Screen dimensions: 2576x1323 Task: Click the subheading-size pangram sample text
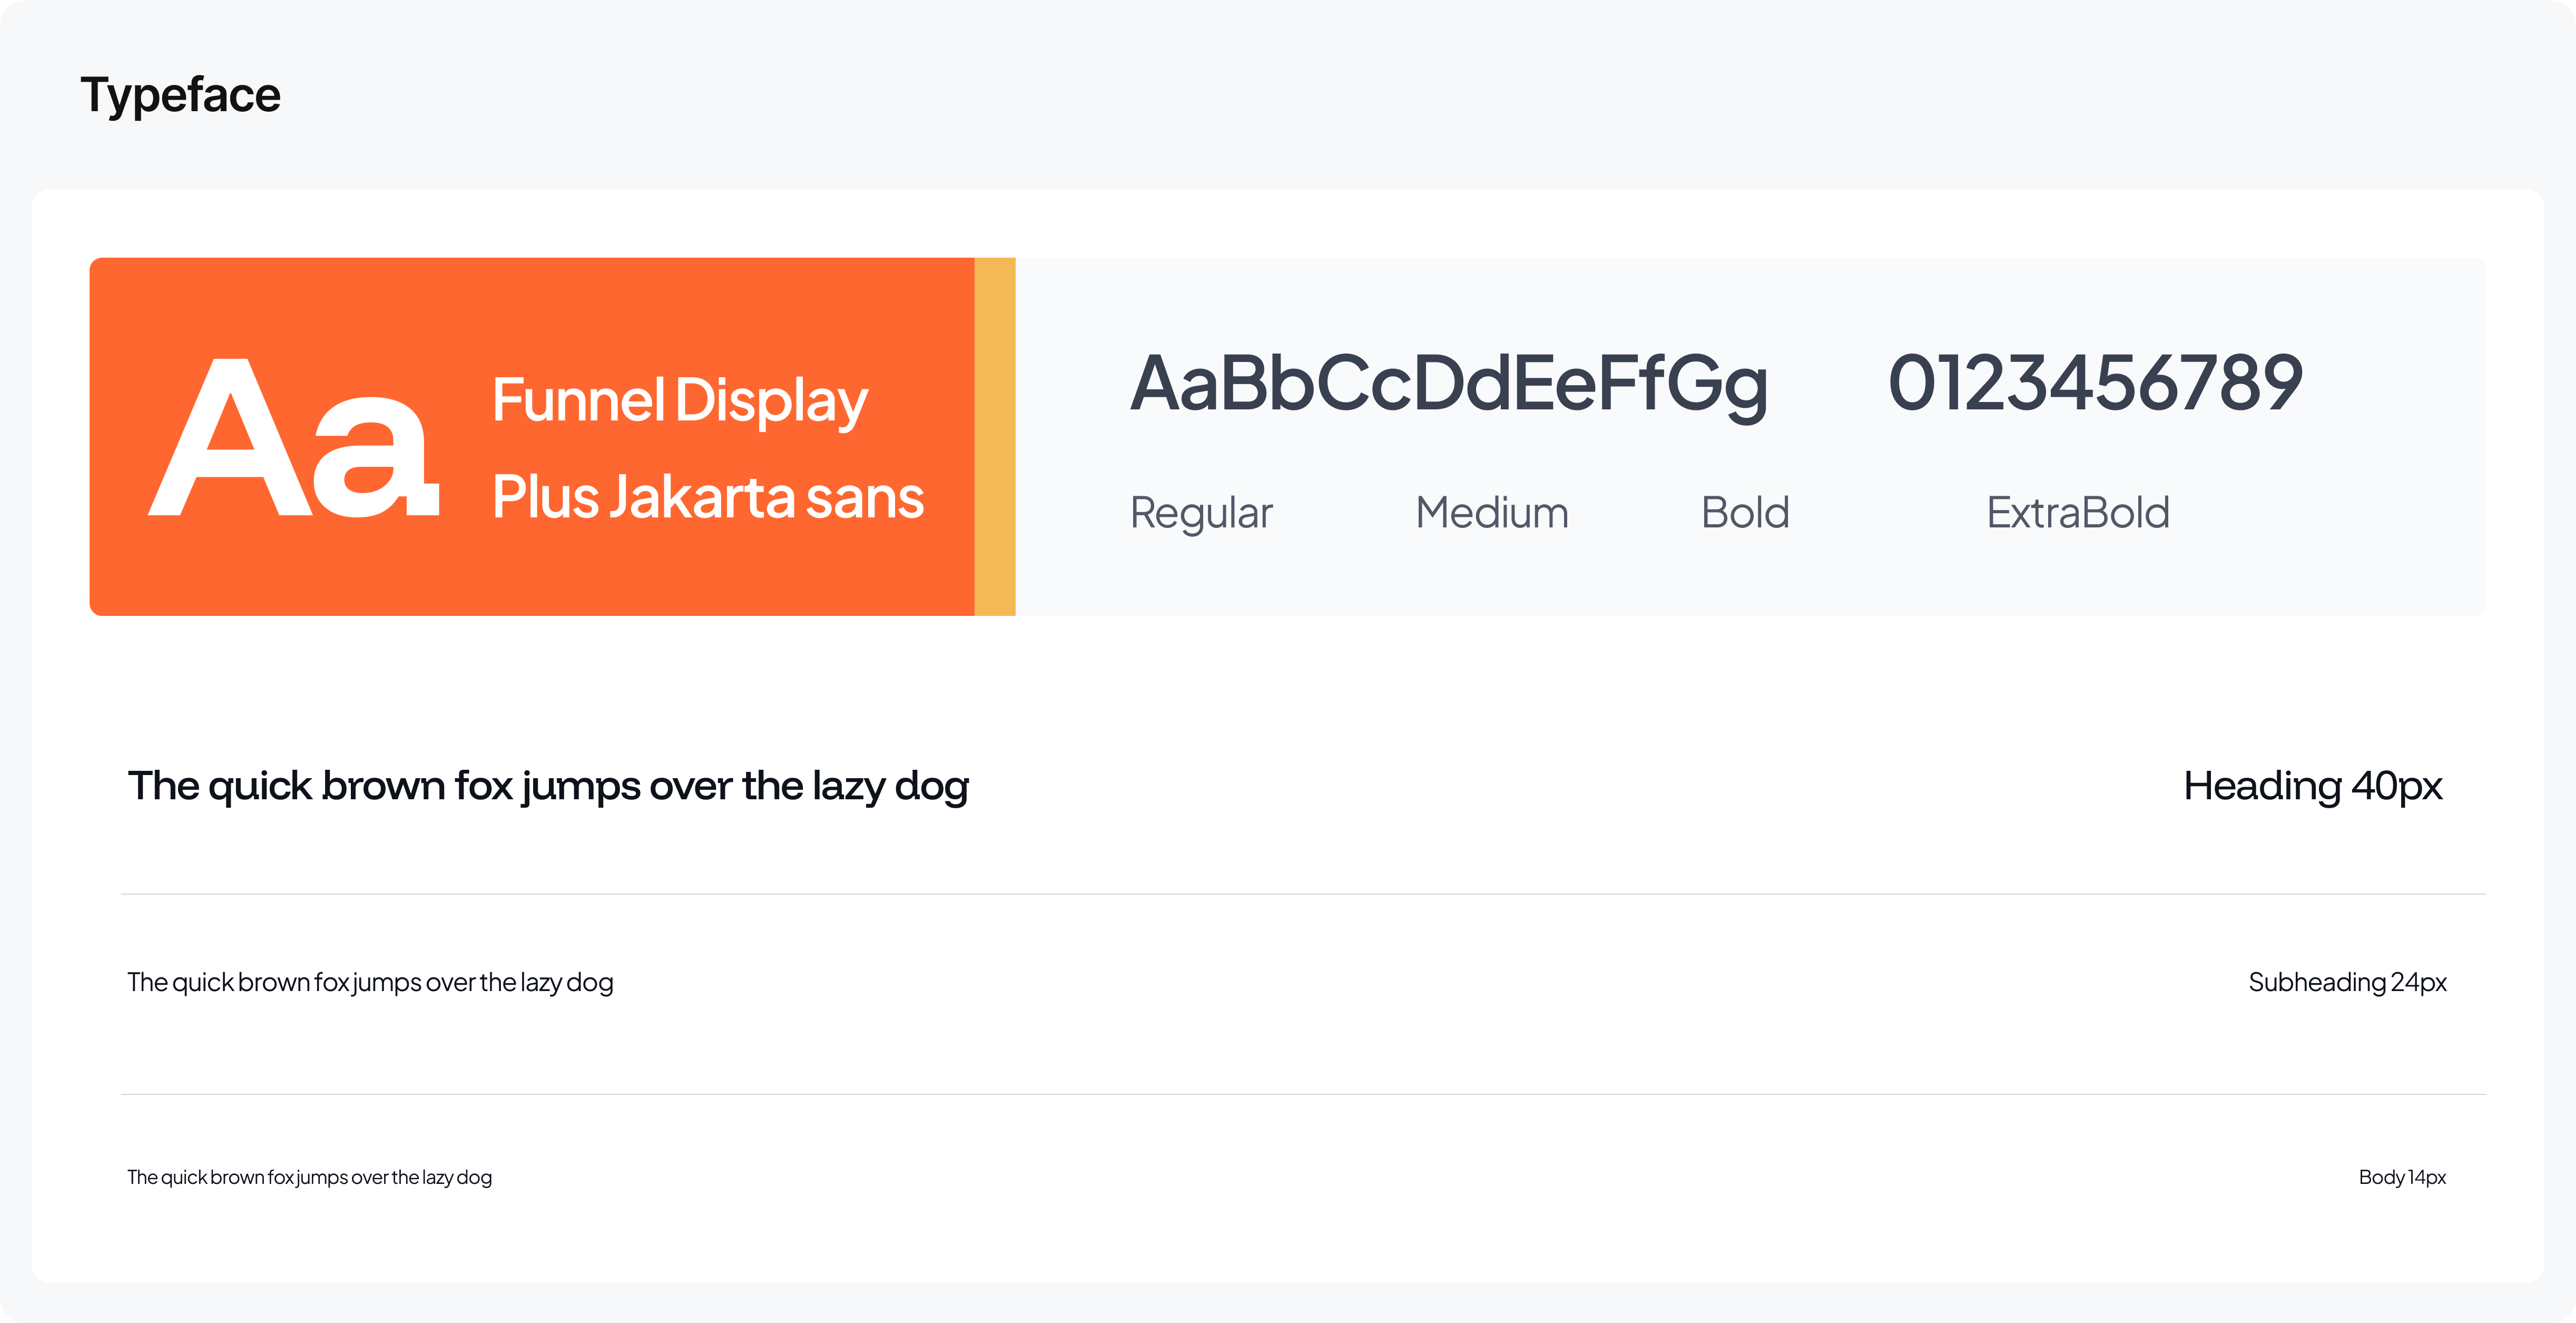click(370, 983)
